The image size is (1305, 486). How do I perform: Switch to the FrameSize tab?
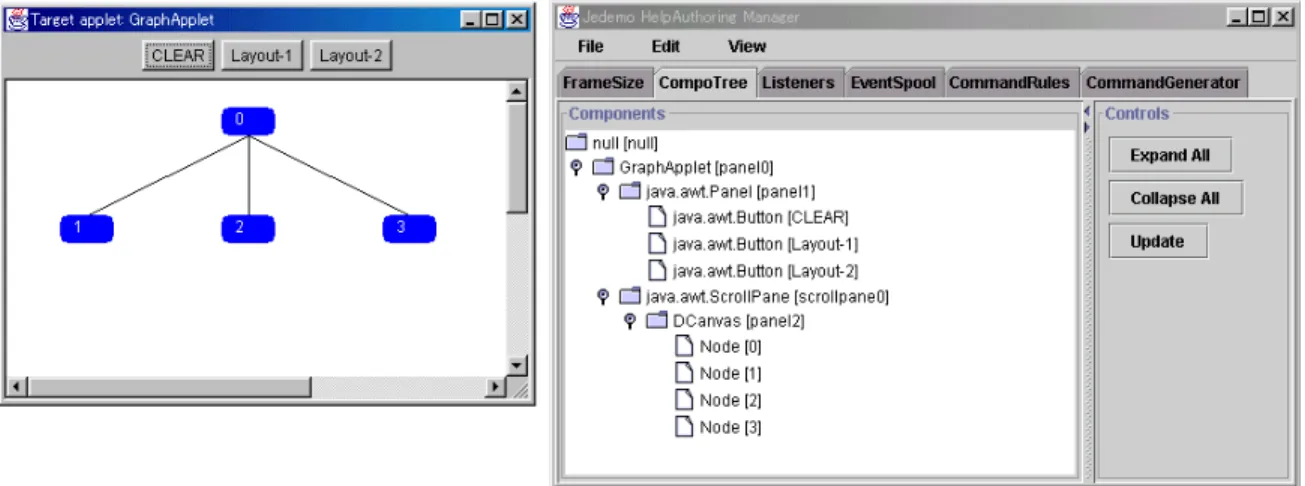point(603,83)
